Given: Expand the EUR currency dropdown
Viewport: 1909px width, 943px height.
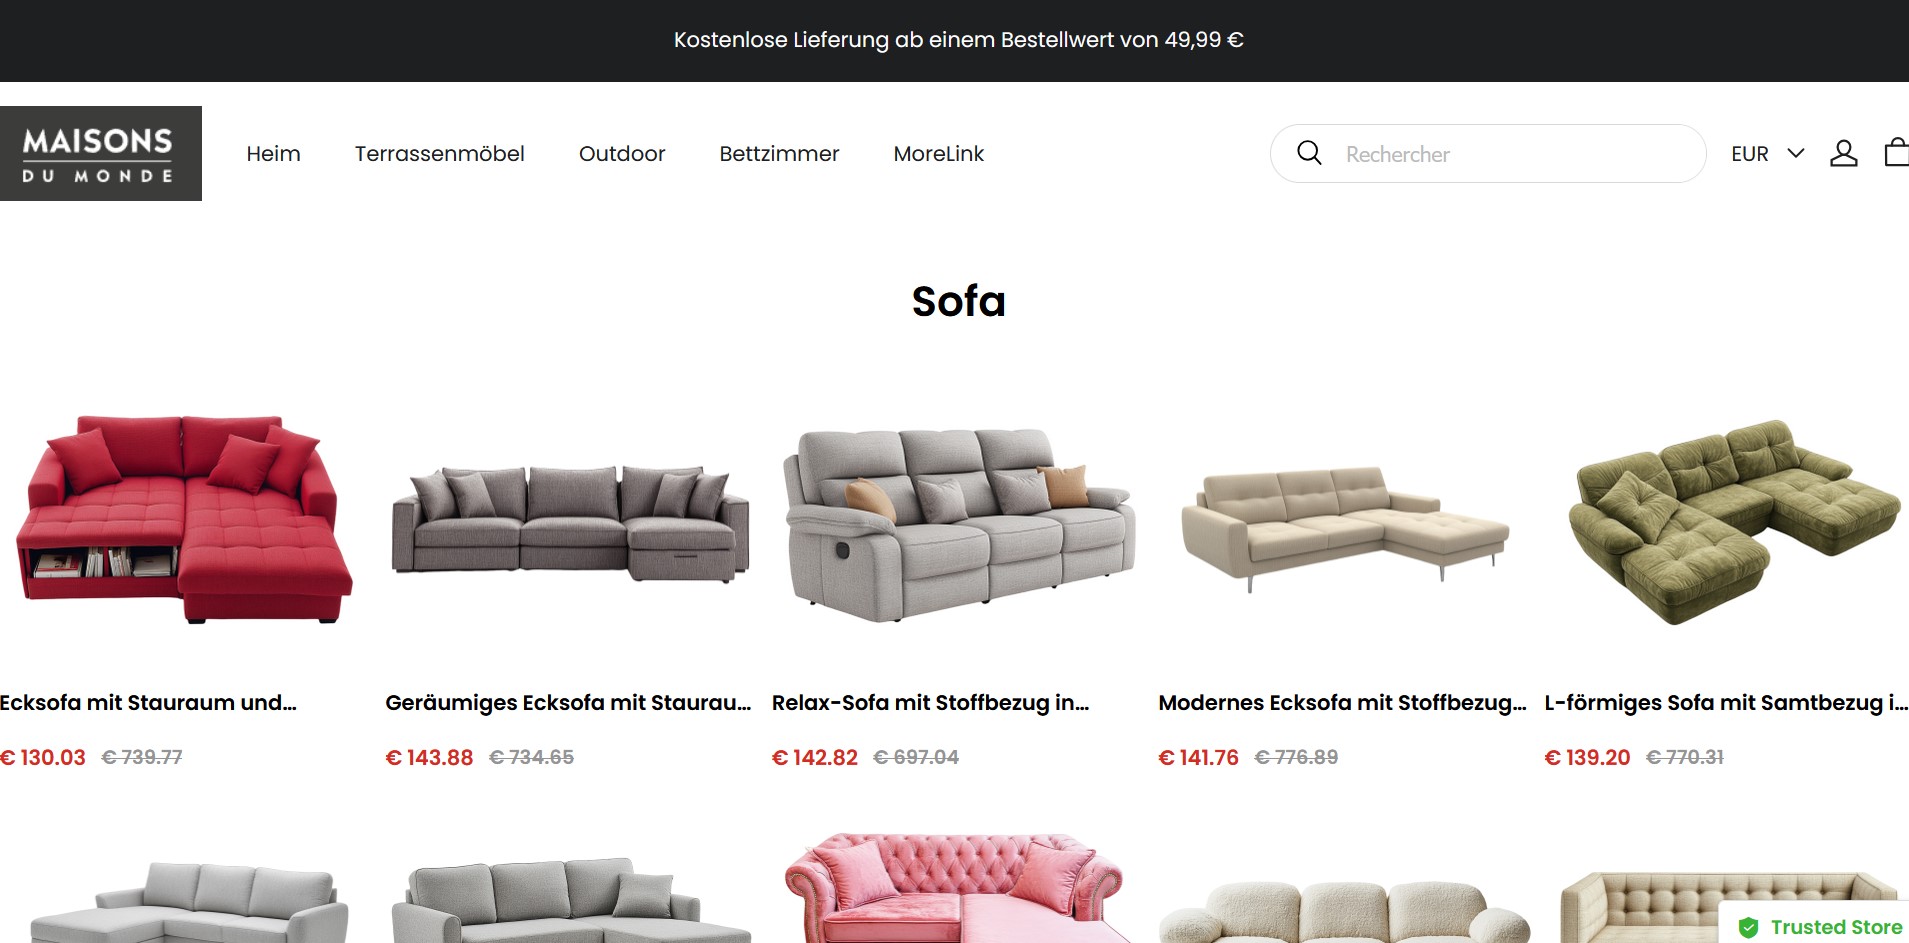Looking at the screenshot, I should click(1767, 154).
